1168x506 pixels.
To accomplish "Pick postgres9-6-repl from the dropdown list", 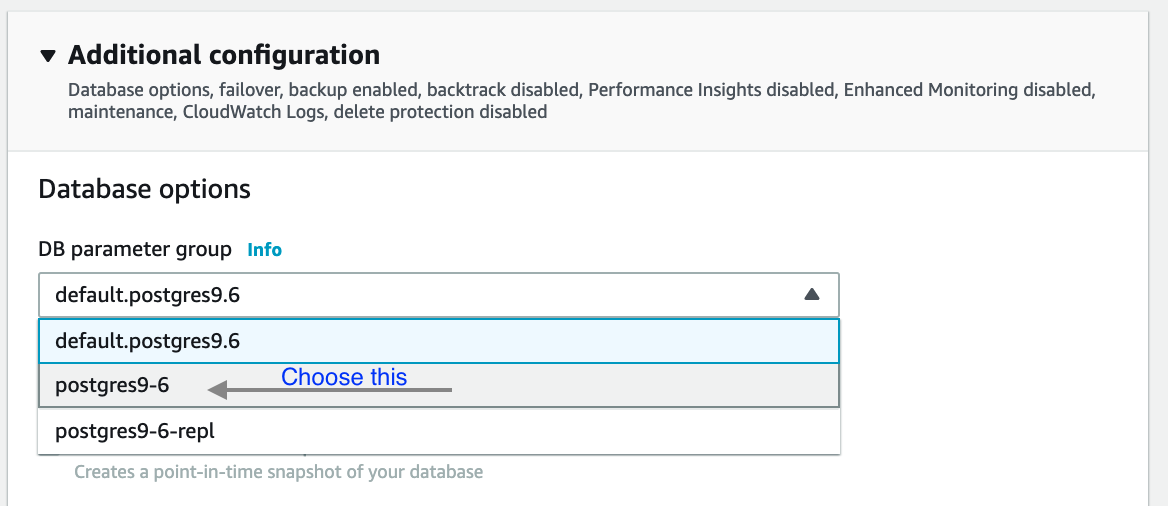I will (135, 431).
